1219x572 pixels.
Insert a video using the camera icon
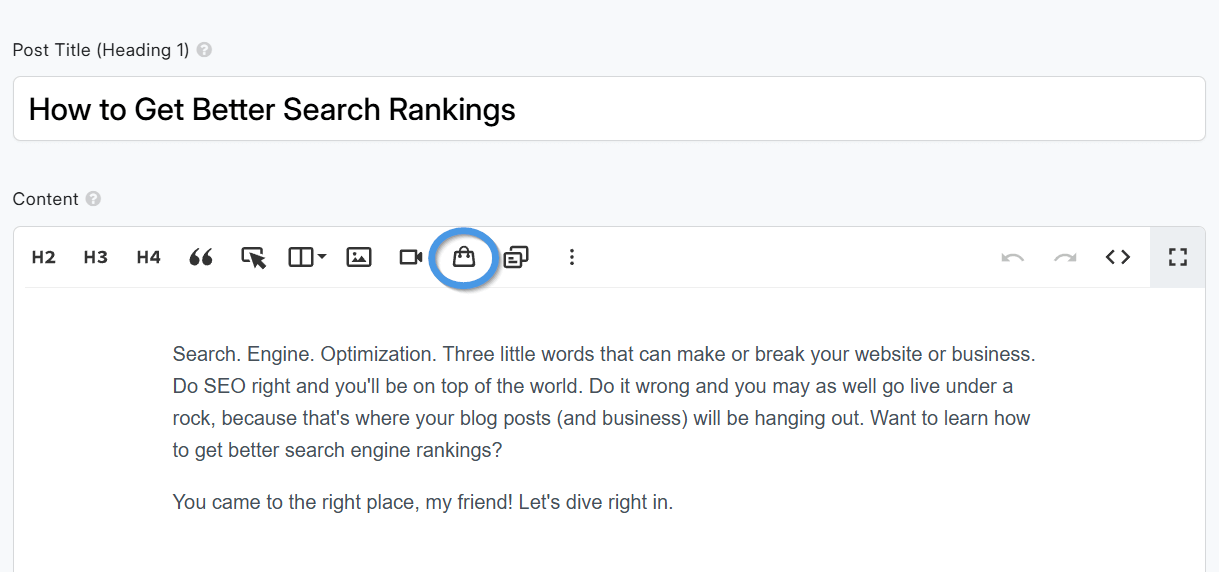411,257
